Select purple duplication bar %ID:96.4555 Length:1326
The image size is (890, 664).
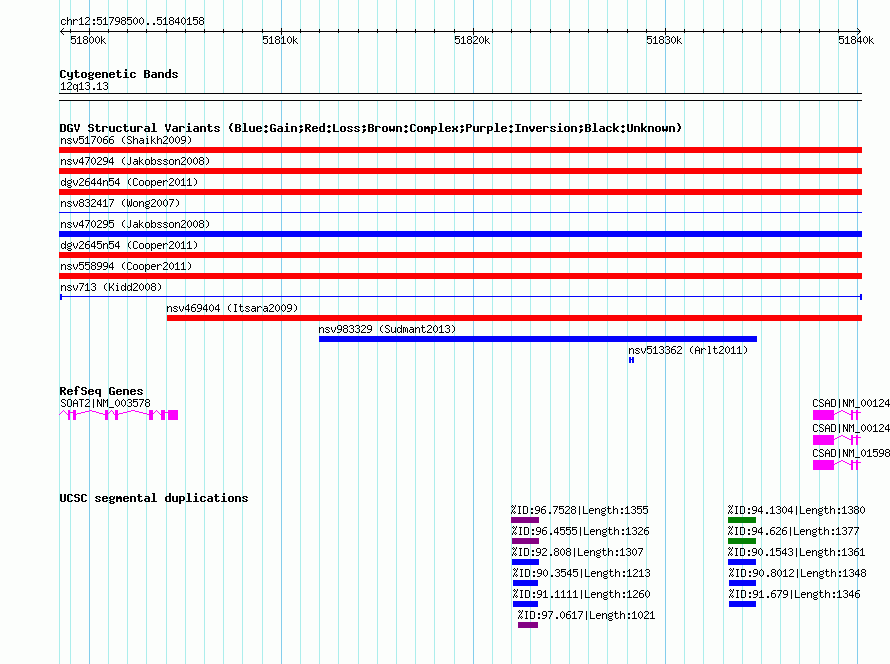525,541
